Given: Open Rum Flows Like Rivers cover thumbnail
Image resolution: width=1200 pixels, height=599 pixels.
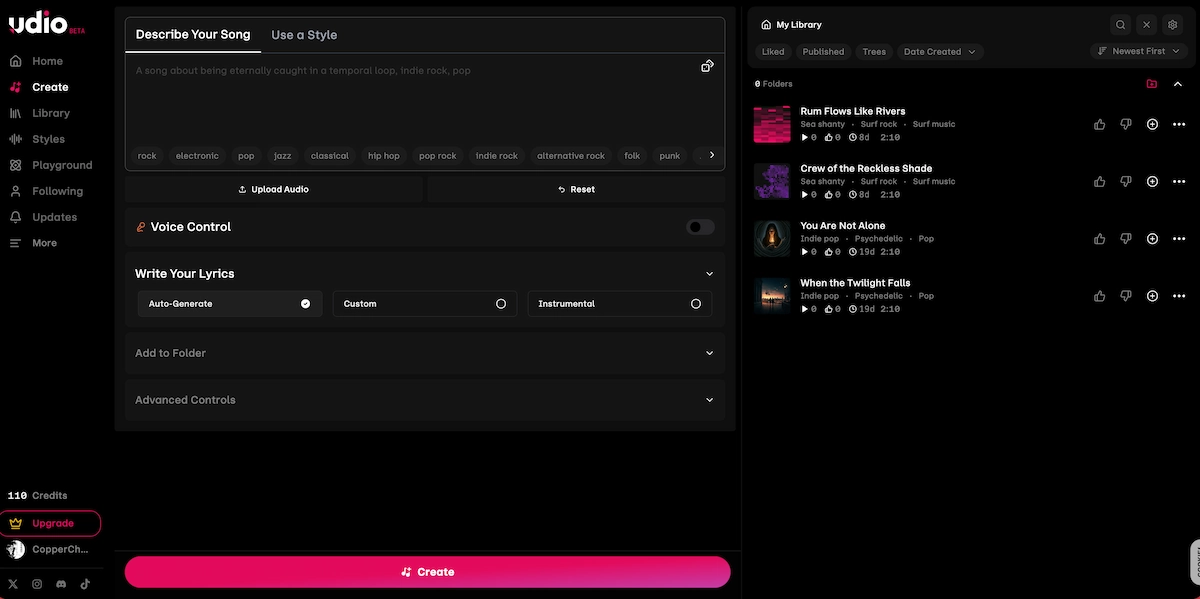Looking at the screenshot, I should pyautogui.click(x=772, y=125).
